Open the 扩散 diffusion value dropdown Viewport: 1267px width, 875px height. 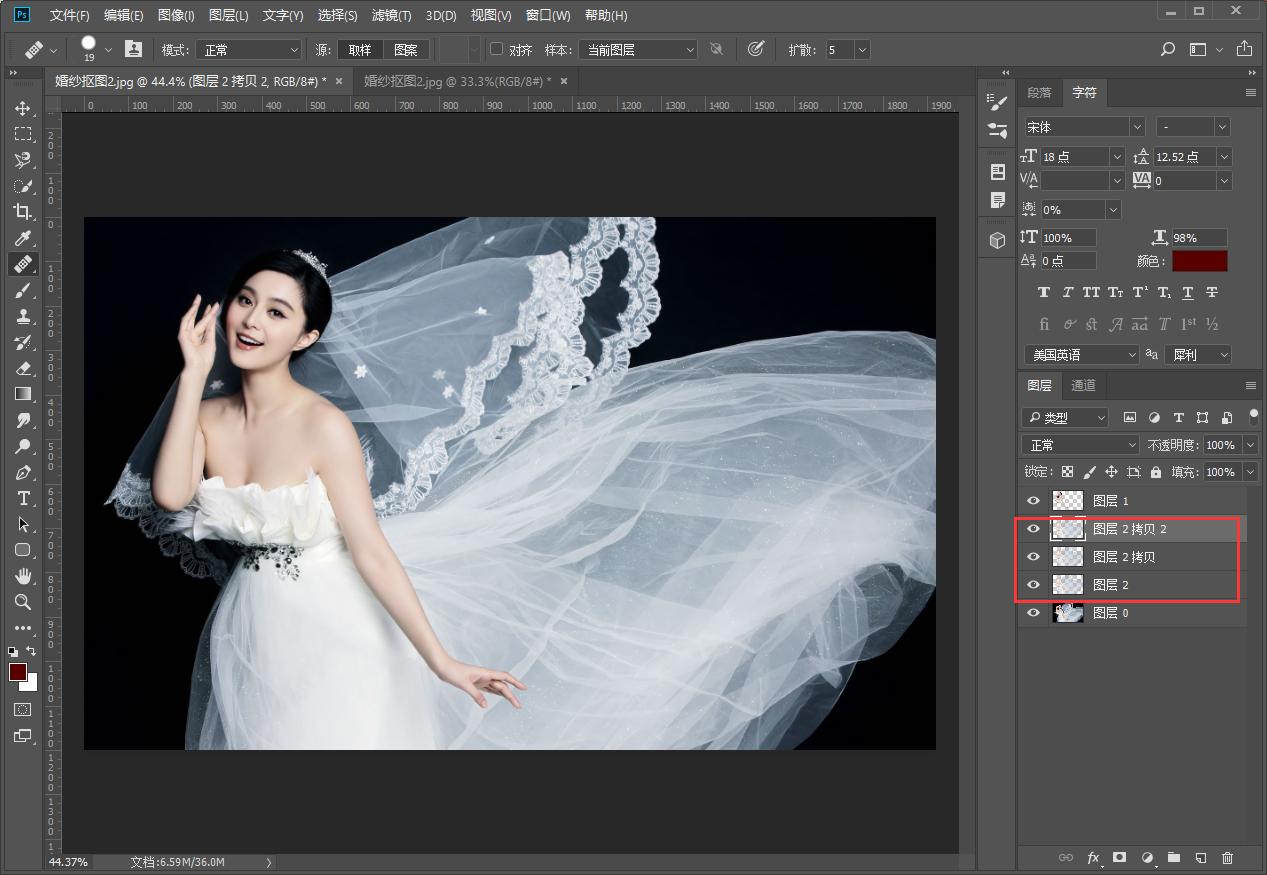point(862,49)
